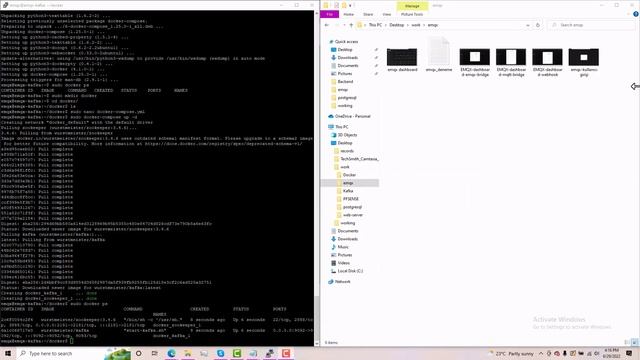
Task: Open the File tab in Explorer
Action: (x=329, y=14)
